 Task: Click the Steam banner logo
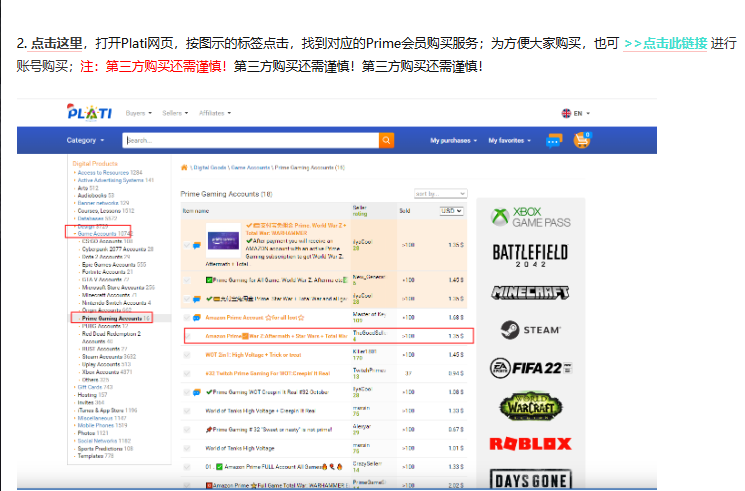pos(530,329)
